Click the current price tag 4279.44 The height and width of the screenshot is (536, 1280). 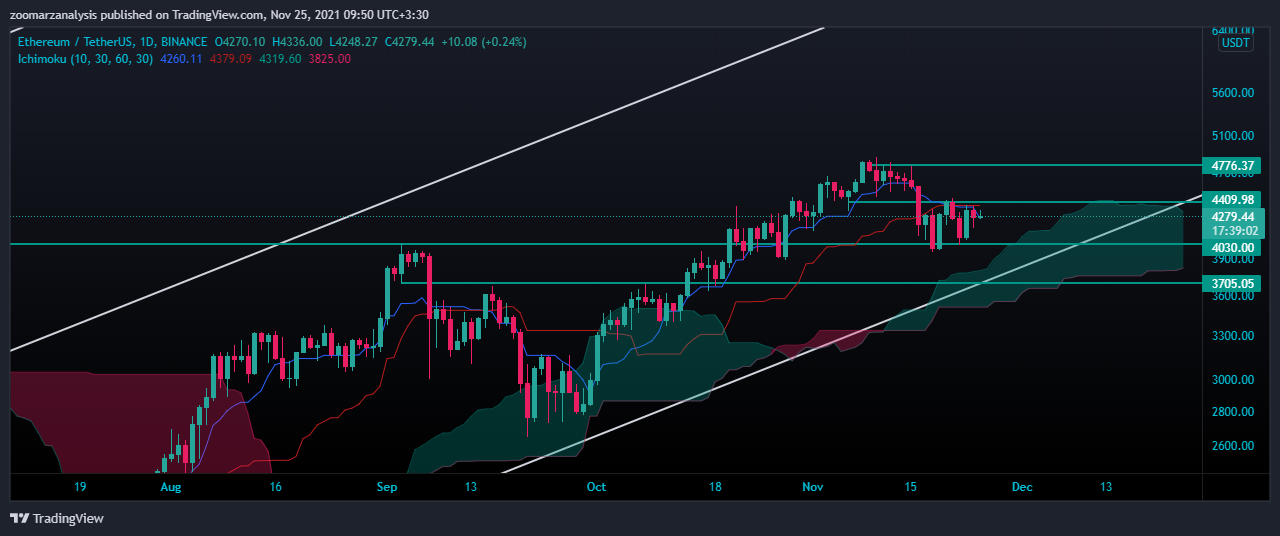click(1232, 216)
